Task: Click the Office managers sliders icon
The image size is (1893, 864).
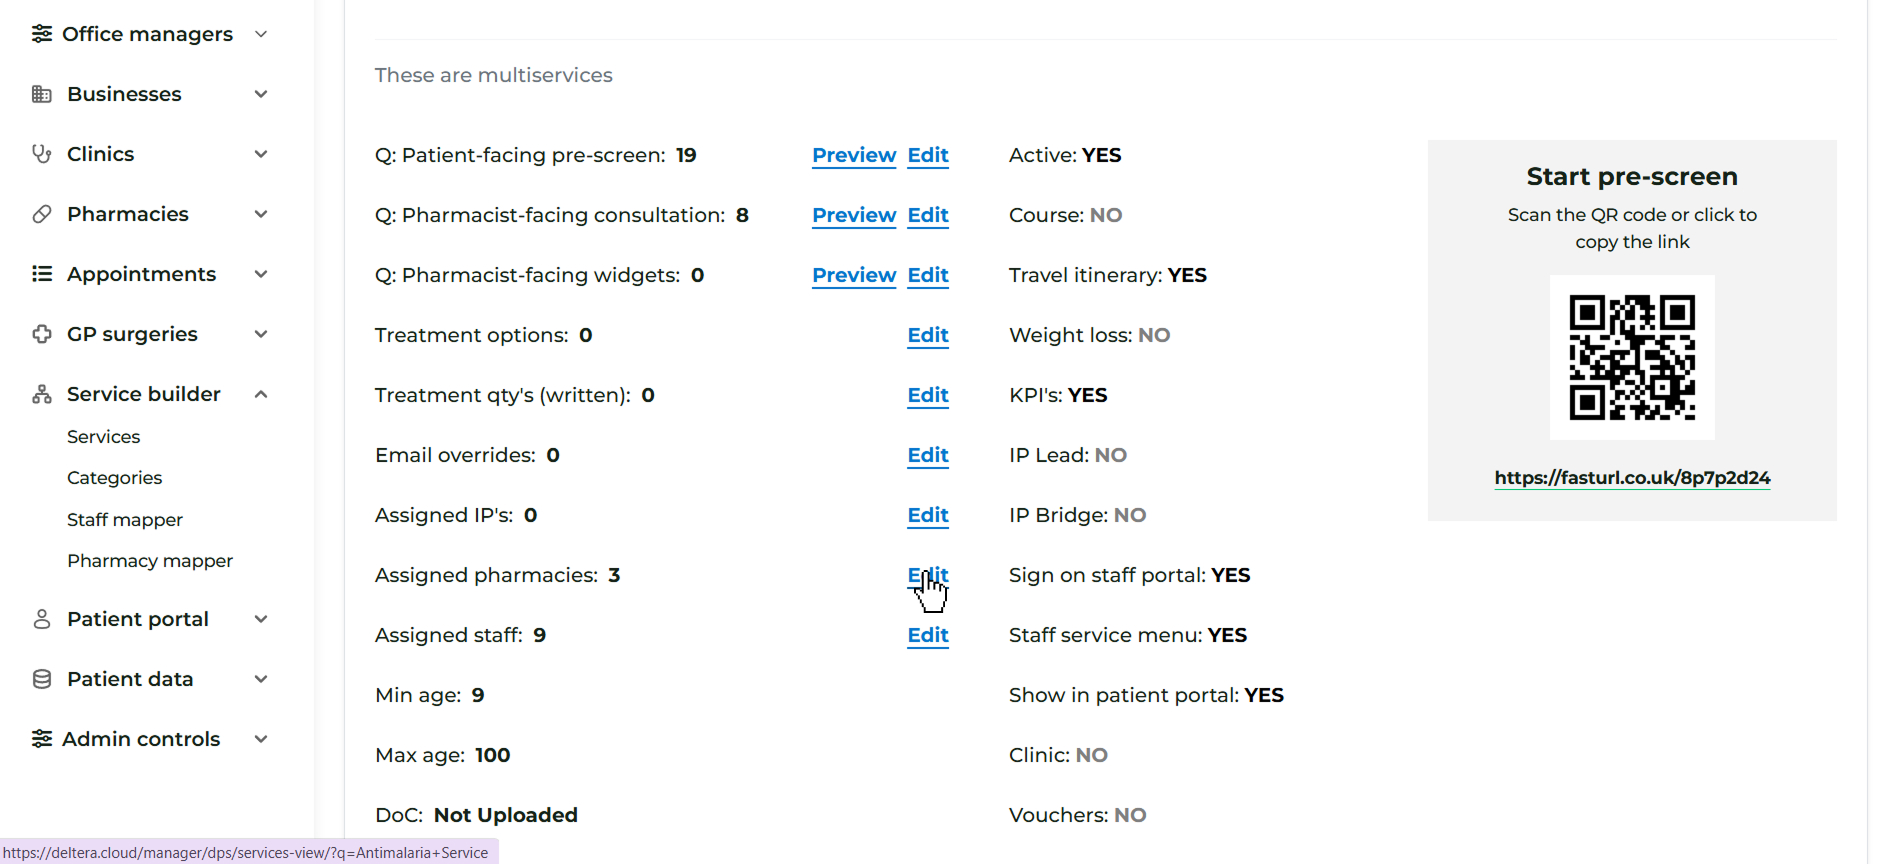Action: point(42,34)
